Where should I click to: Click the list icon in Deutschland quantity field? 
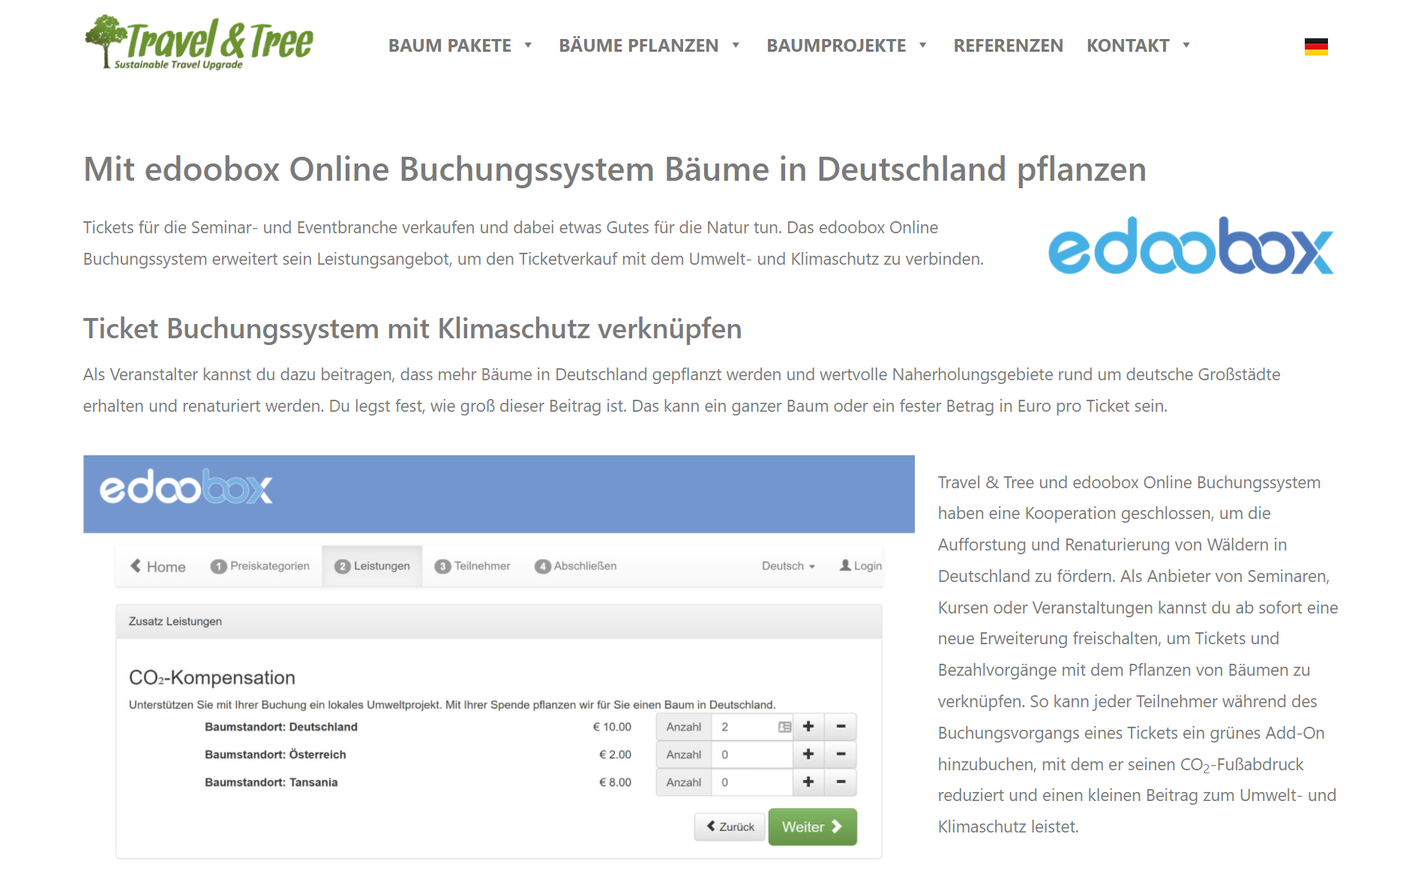784,727
